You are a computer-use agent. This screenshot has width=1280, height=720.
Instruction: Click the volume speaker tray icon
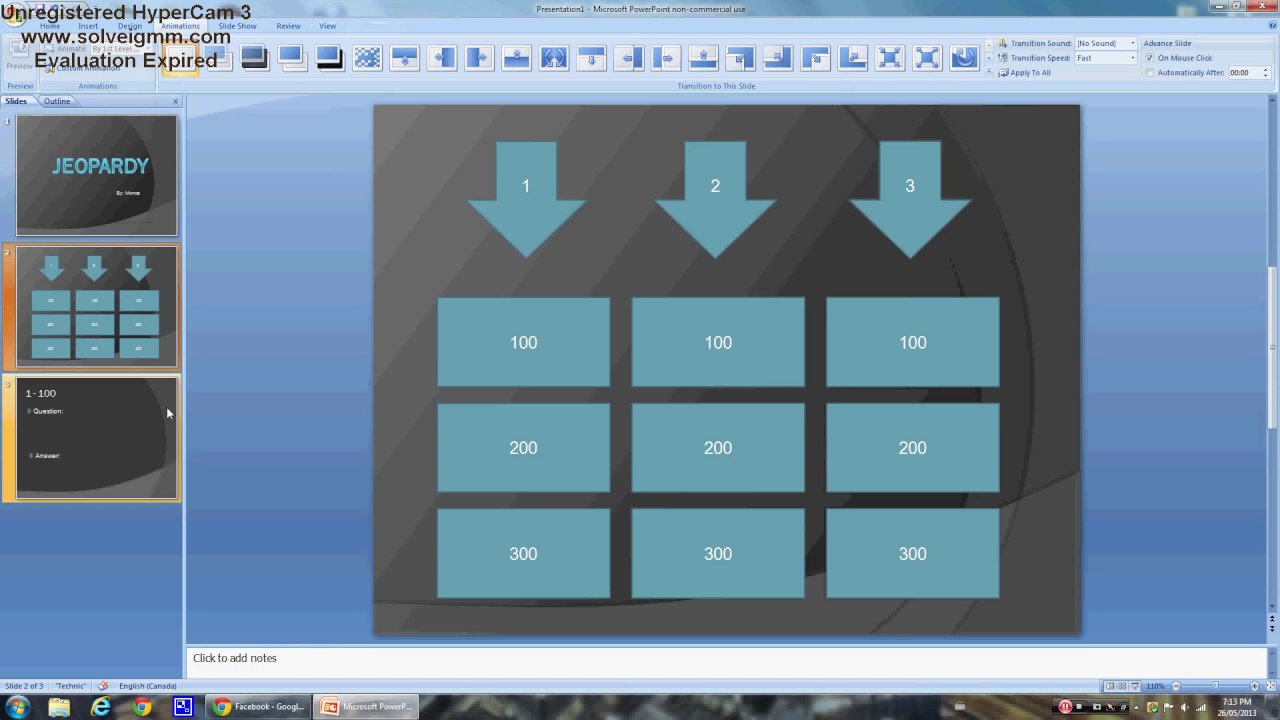point(1185,707)
